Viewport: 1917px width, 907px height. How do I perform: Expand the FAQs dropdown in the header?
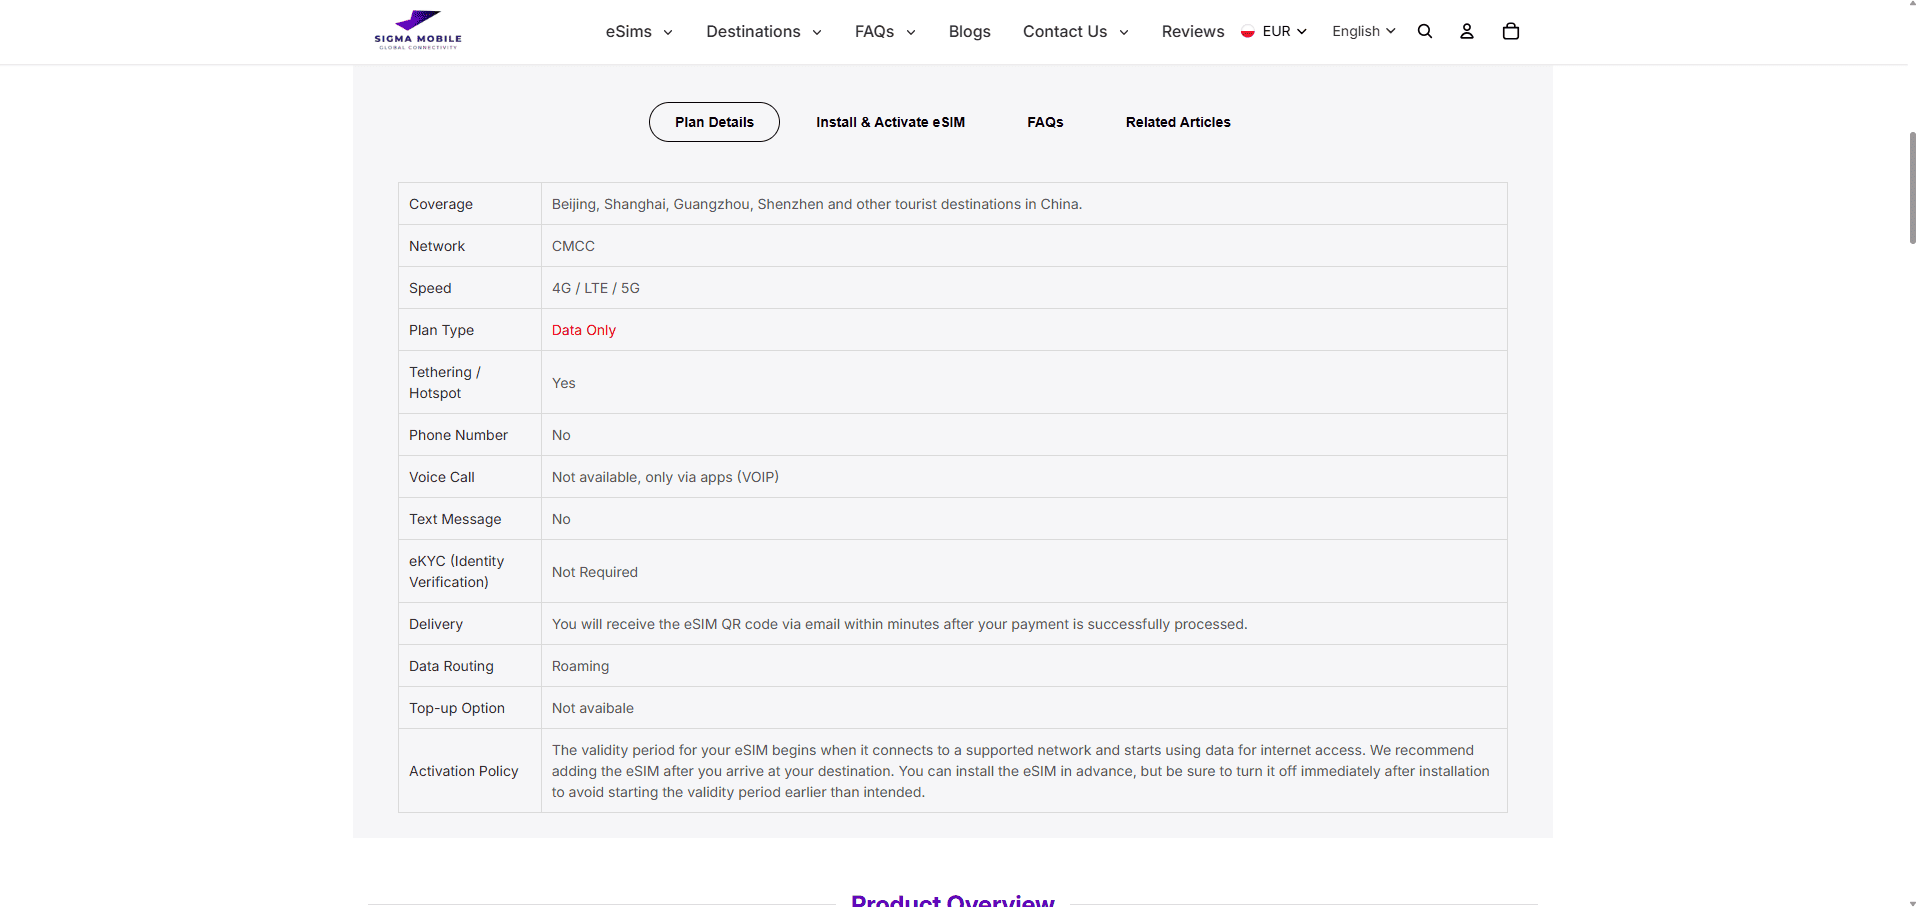tap(885, 32)
